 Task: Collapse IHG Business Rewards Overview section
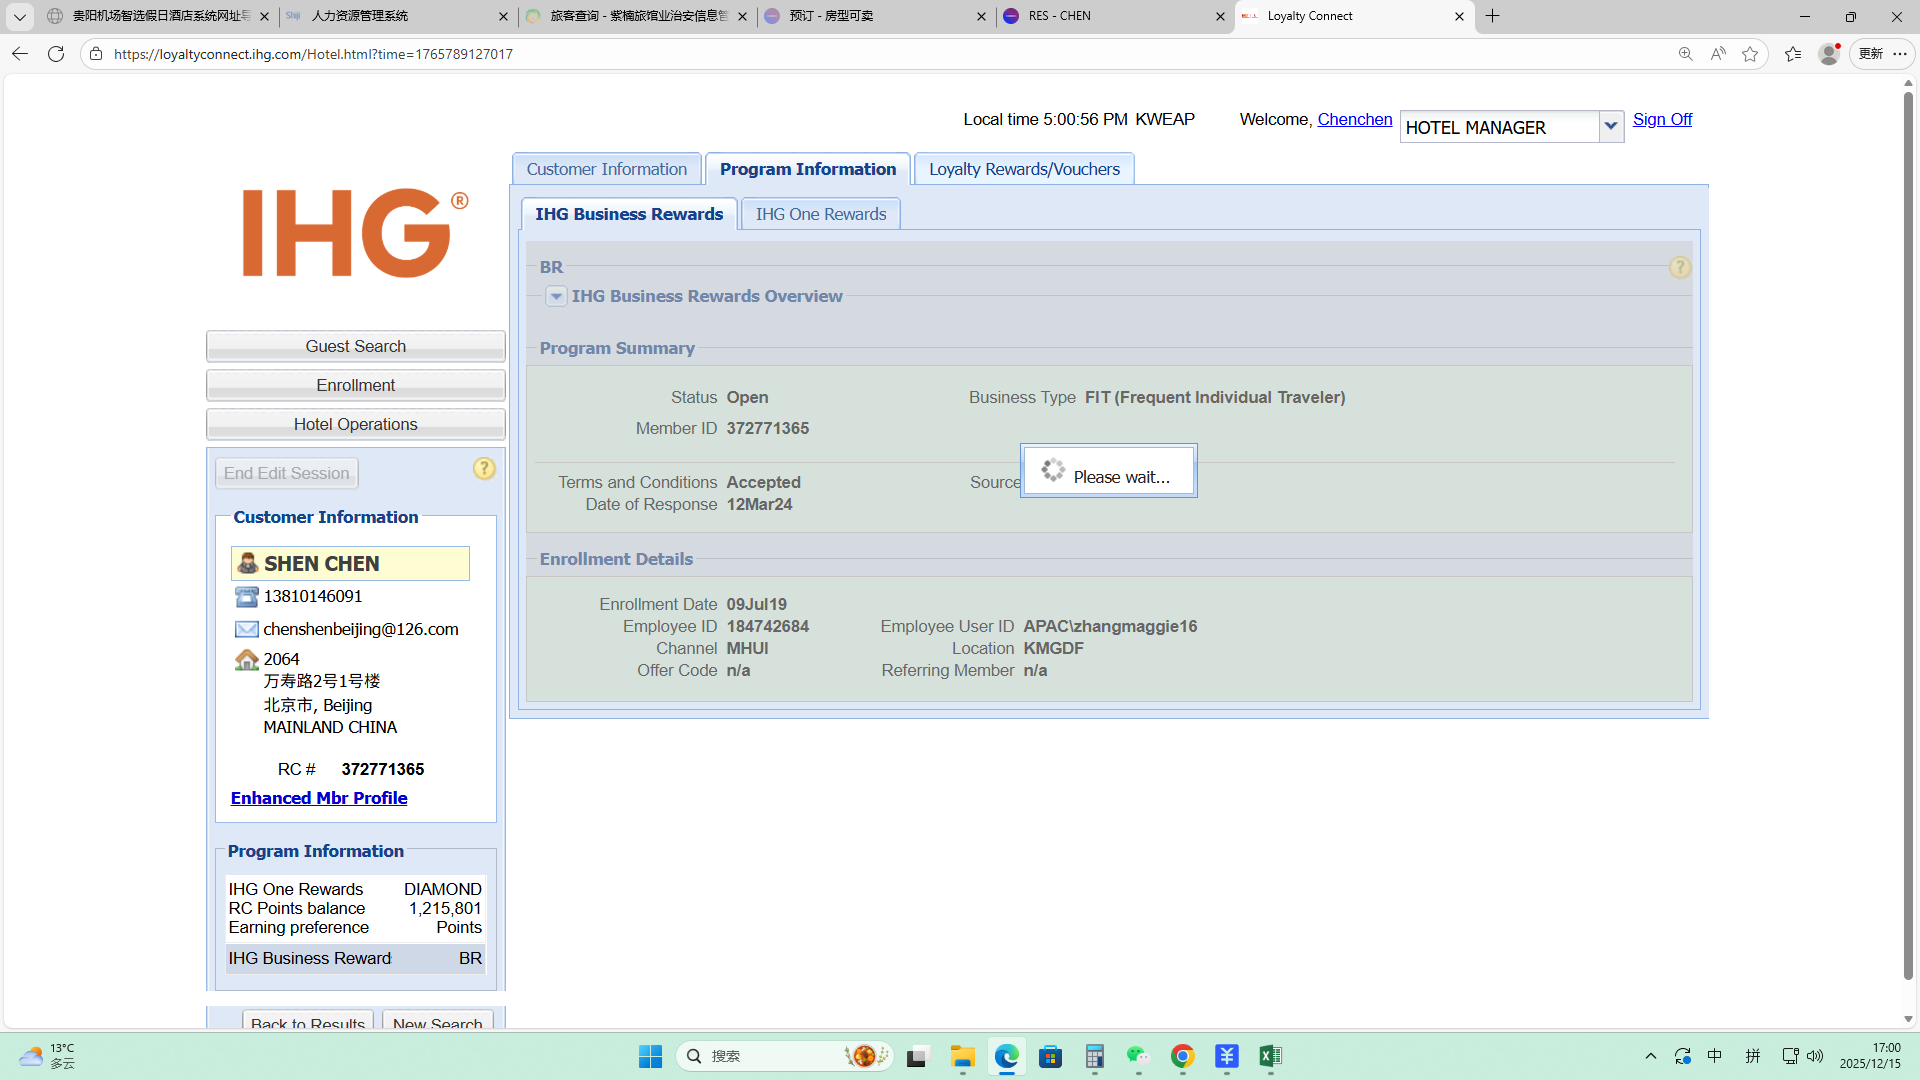(x=556, y=296)
